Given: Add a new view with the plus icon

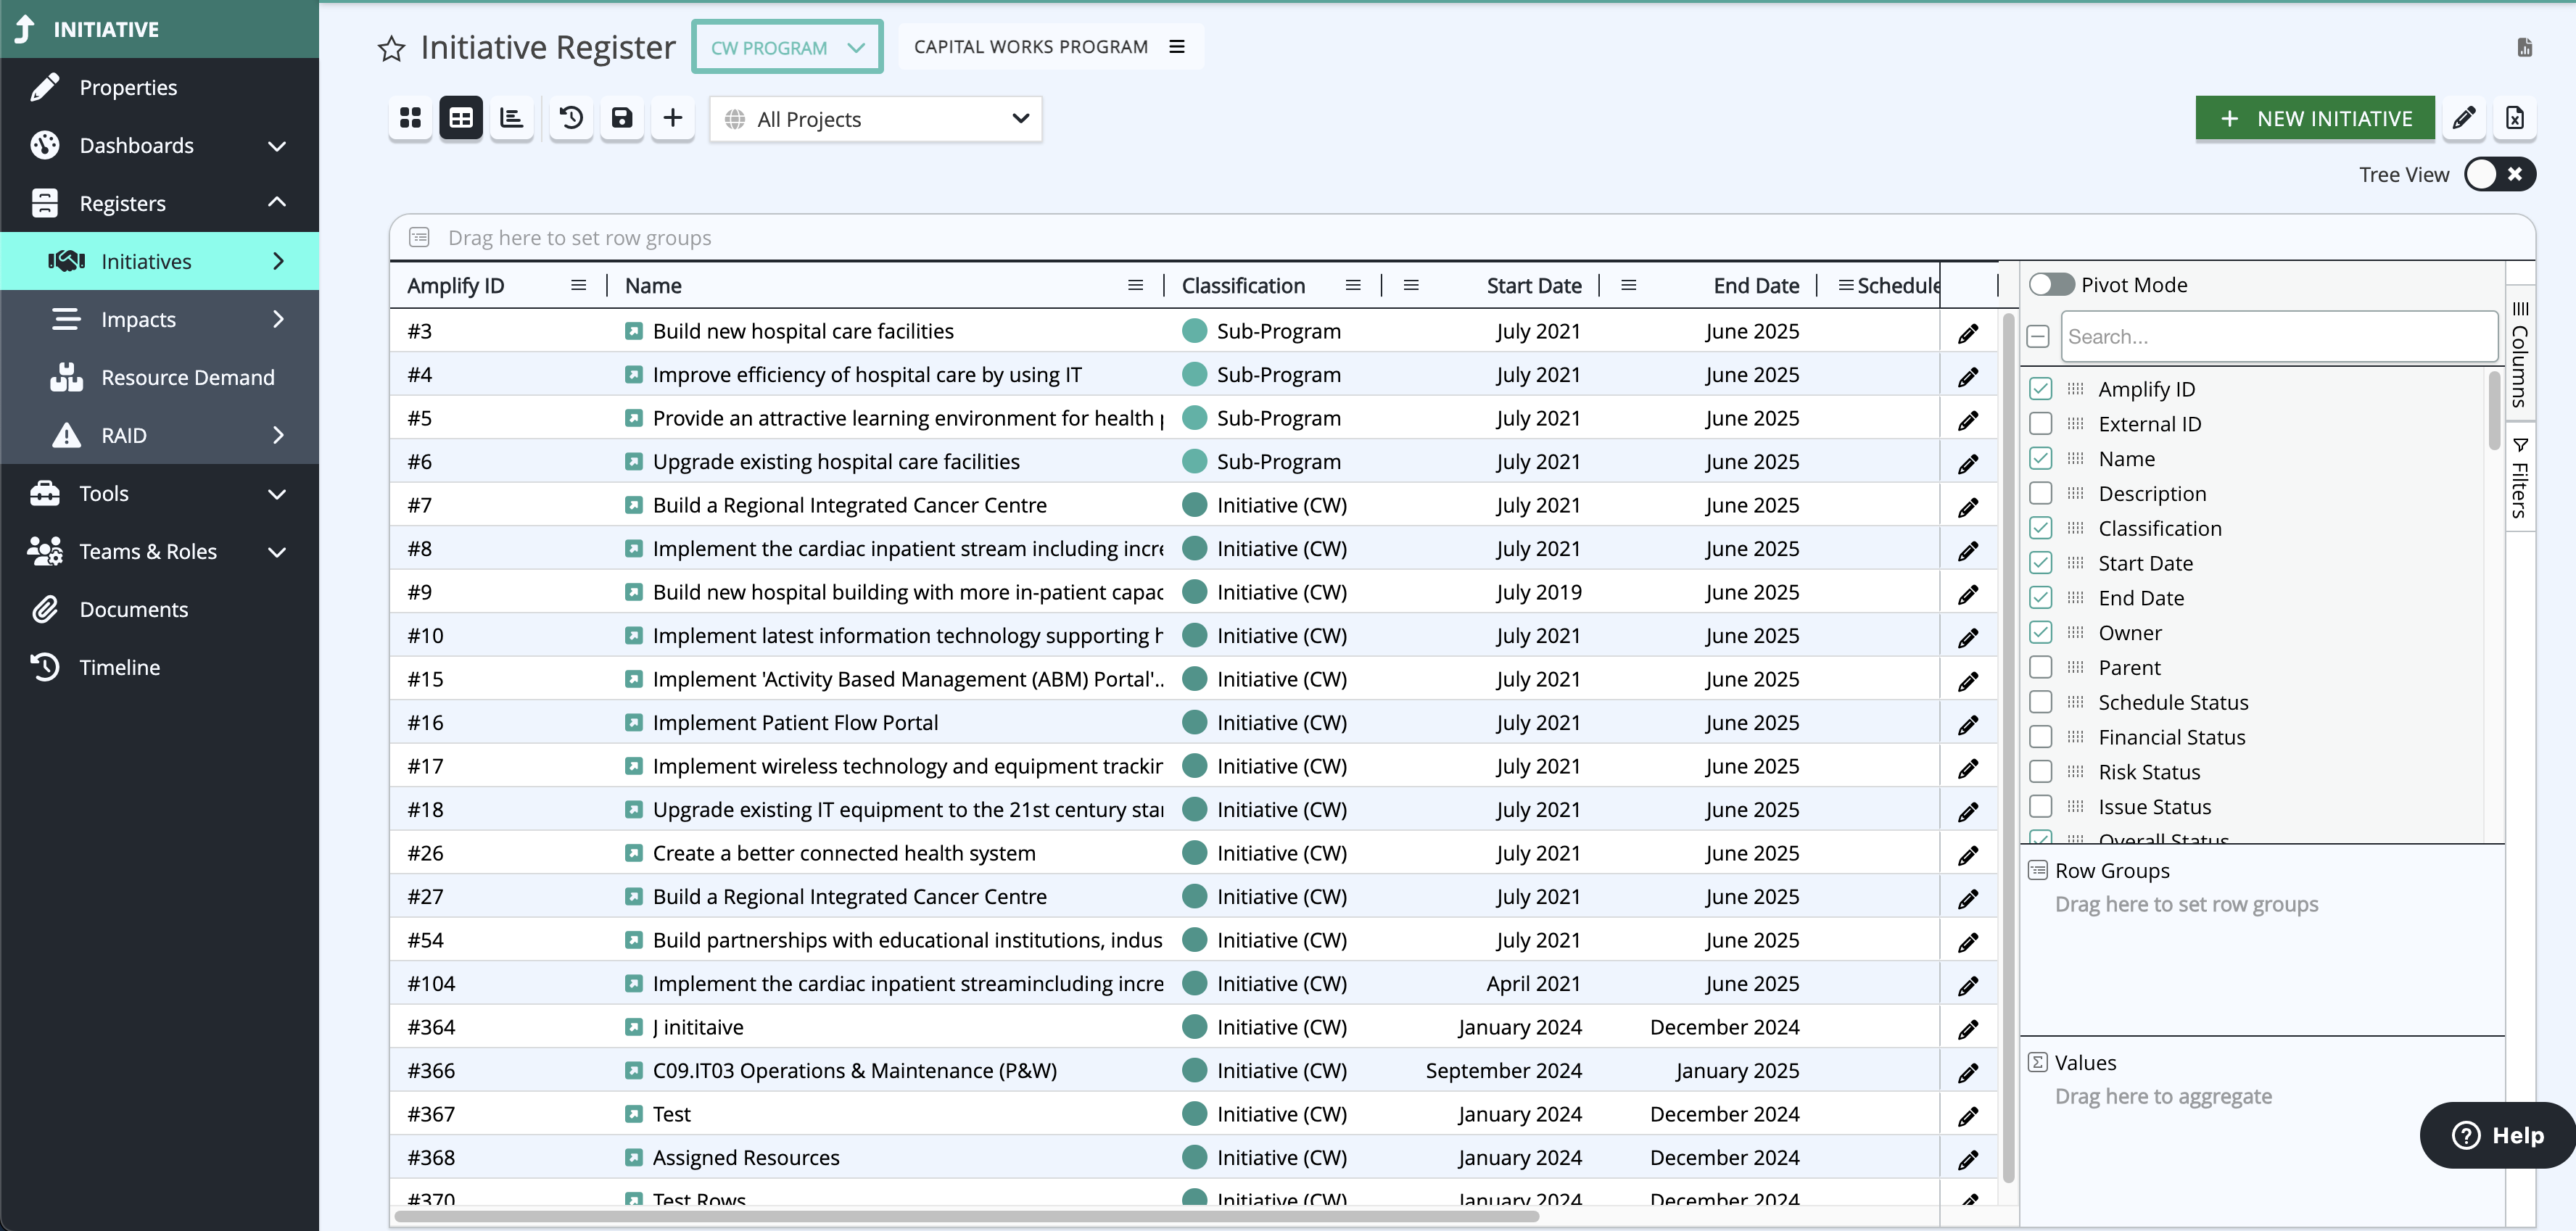Looking at the screenshot, I should (673, 118).
